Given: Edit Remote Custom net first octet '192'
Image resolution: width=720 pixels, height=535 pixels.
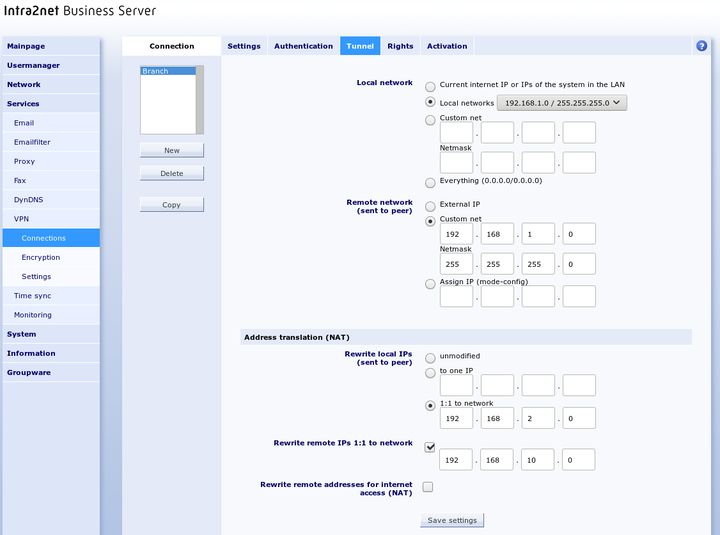Looking at the screenshot, I should (456, 234).
